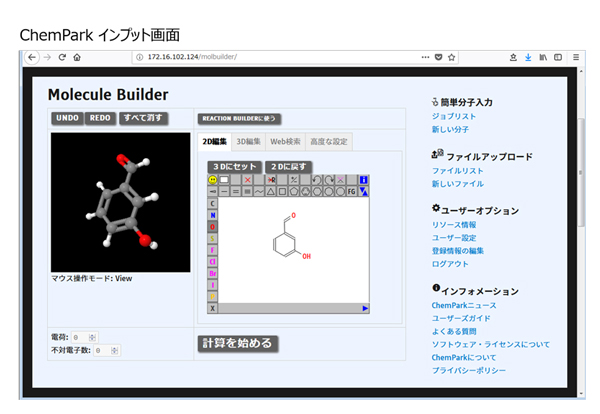Select the single bond tool
This screenshot has width=600, height=414.
pyautogui.click(x=224, y=191)
